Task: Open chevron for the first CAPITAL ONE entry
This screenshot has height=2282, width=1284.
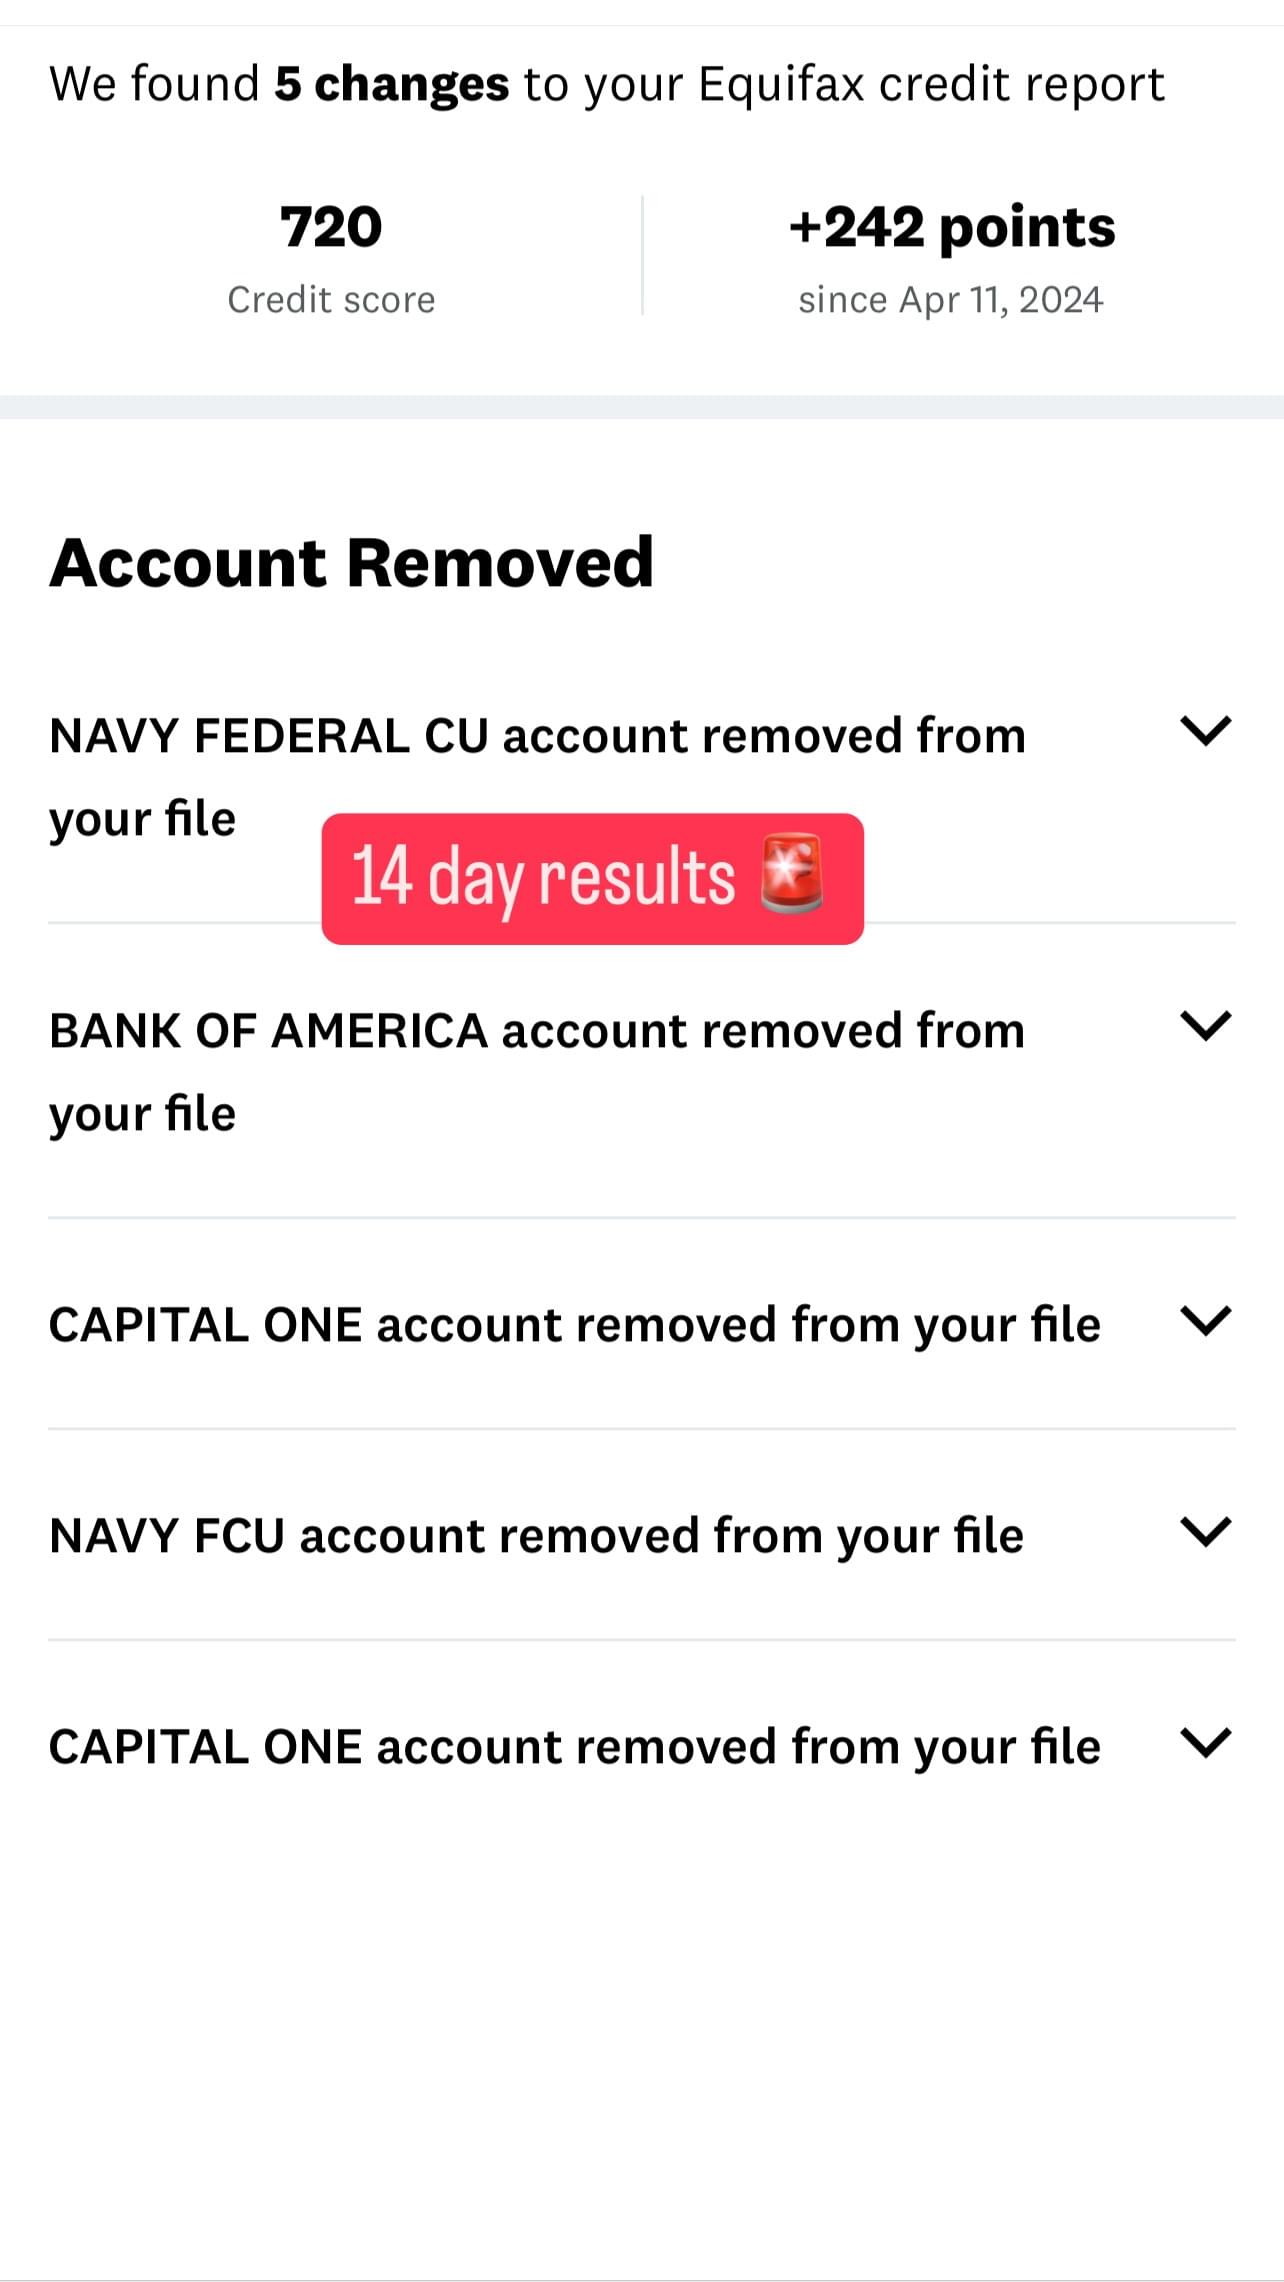Action: 1205,1321
